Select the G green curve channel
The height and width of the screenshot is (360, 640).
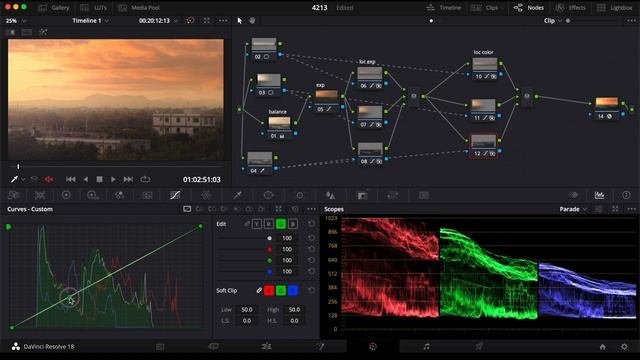[281, 224]
